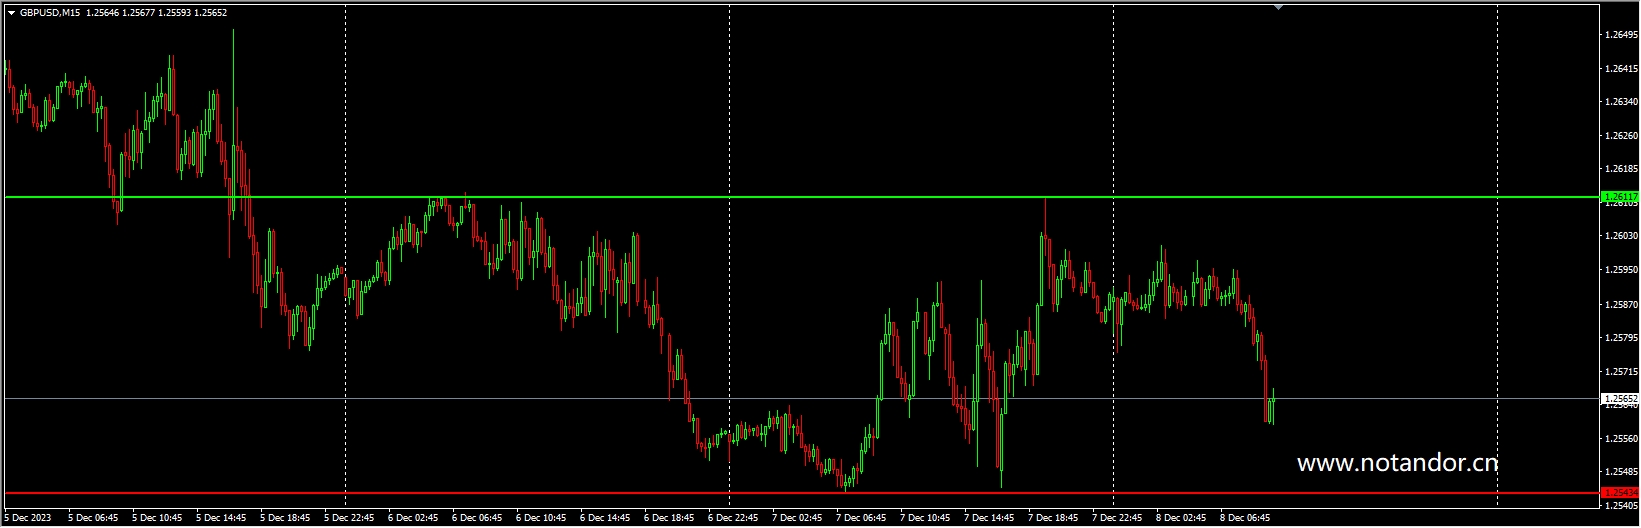
Task: Click the green 1.26117 price tag
Action: [1620, 197]
